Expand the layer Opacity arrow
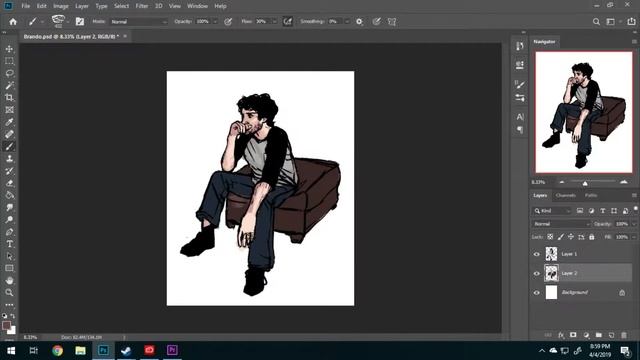 tap(634, 224)
